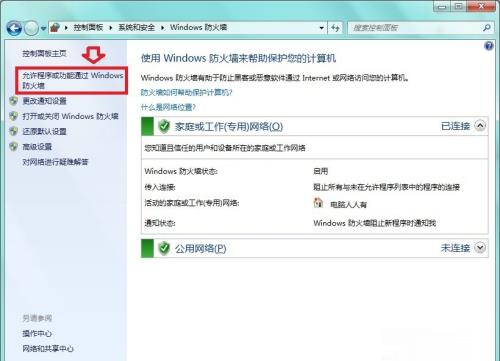This screenshot has width=500, height=361.
Task: Click 家庭或工作(专用)网络(O) section header
Action: pos(315,126)
